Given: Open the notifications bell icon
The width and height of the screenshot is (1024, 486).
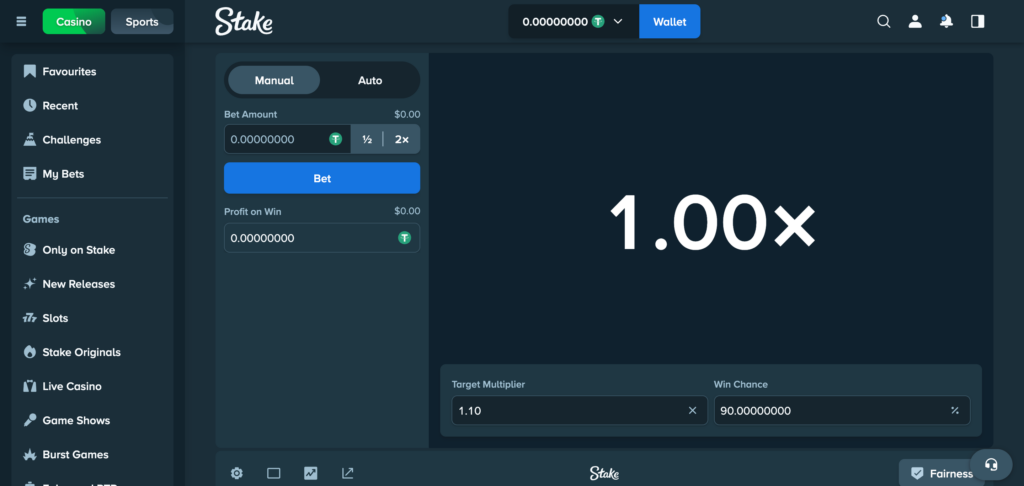Looking at the screenshot, I should pos(946,21).
